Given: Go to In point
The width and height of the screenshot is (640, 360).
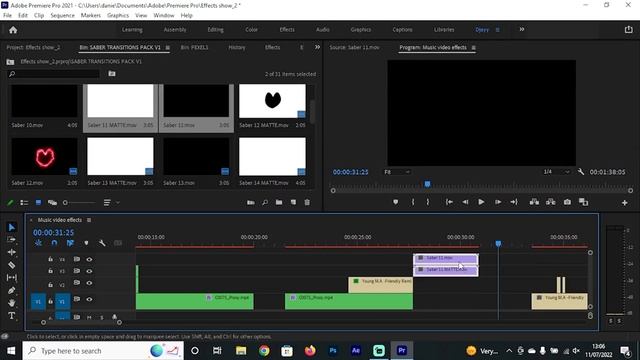Looking at the screenshot, I should (449, 202).
